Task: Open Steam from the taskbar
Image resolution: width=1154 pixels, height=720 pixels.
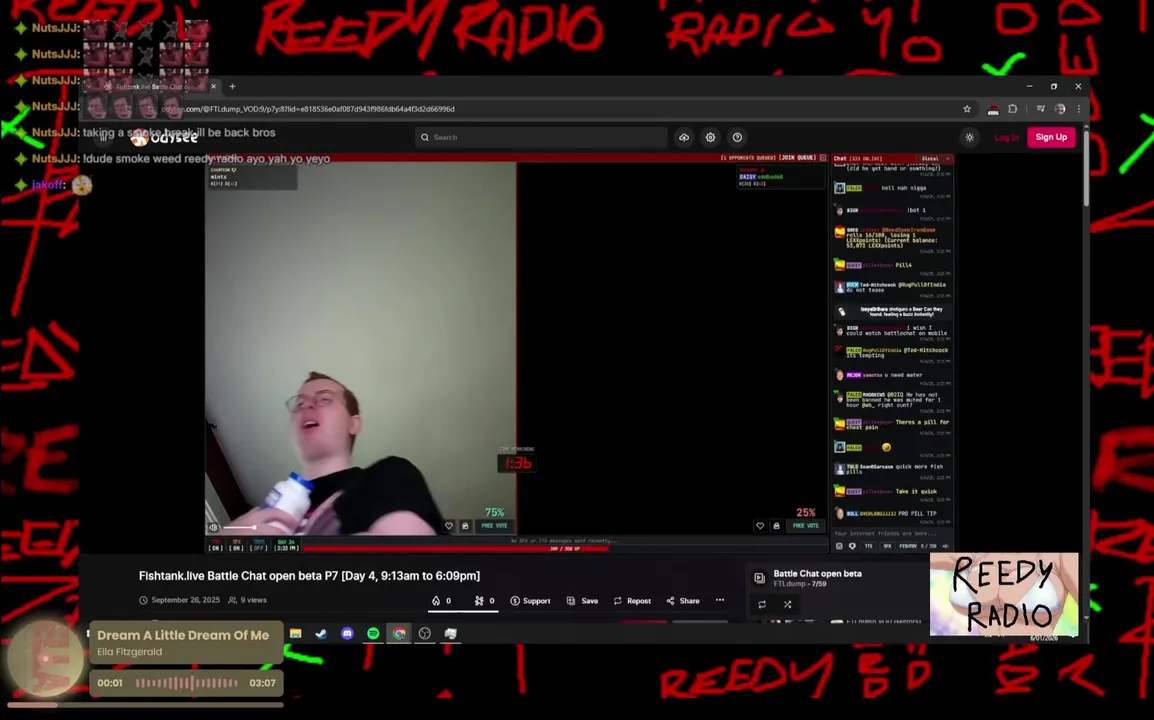Action: (x=322, y=634)
